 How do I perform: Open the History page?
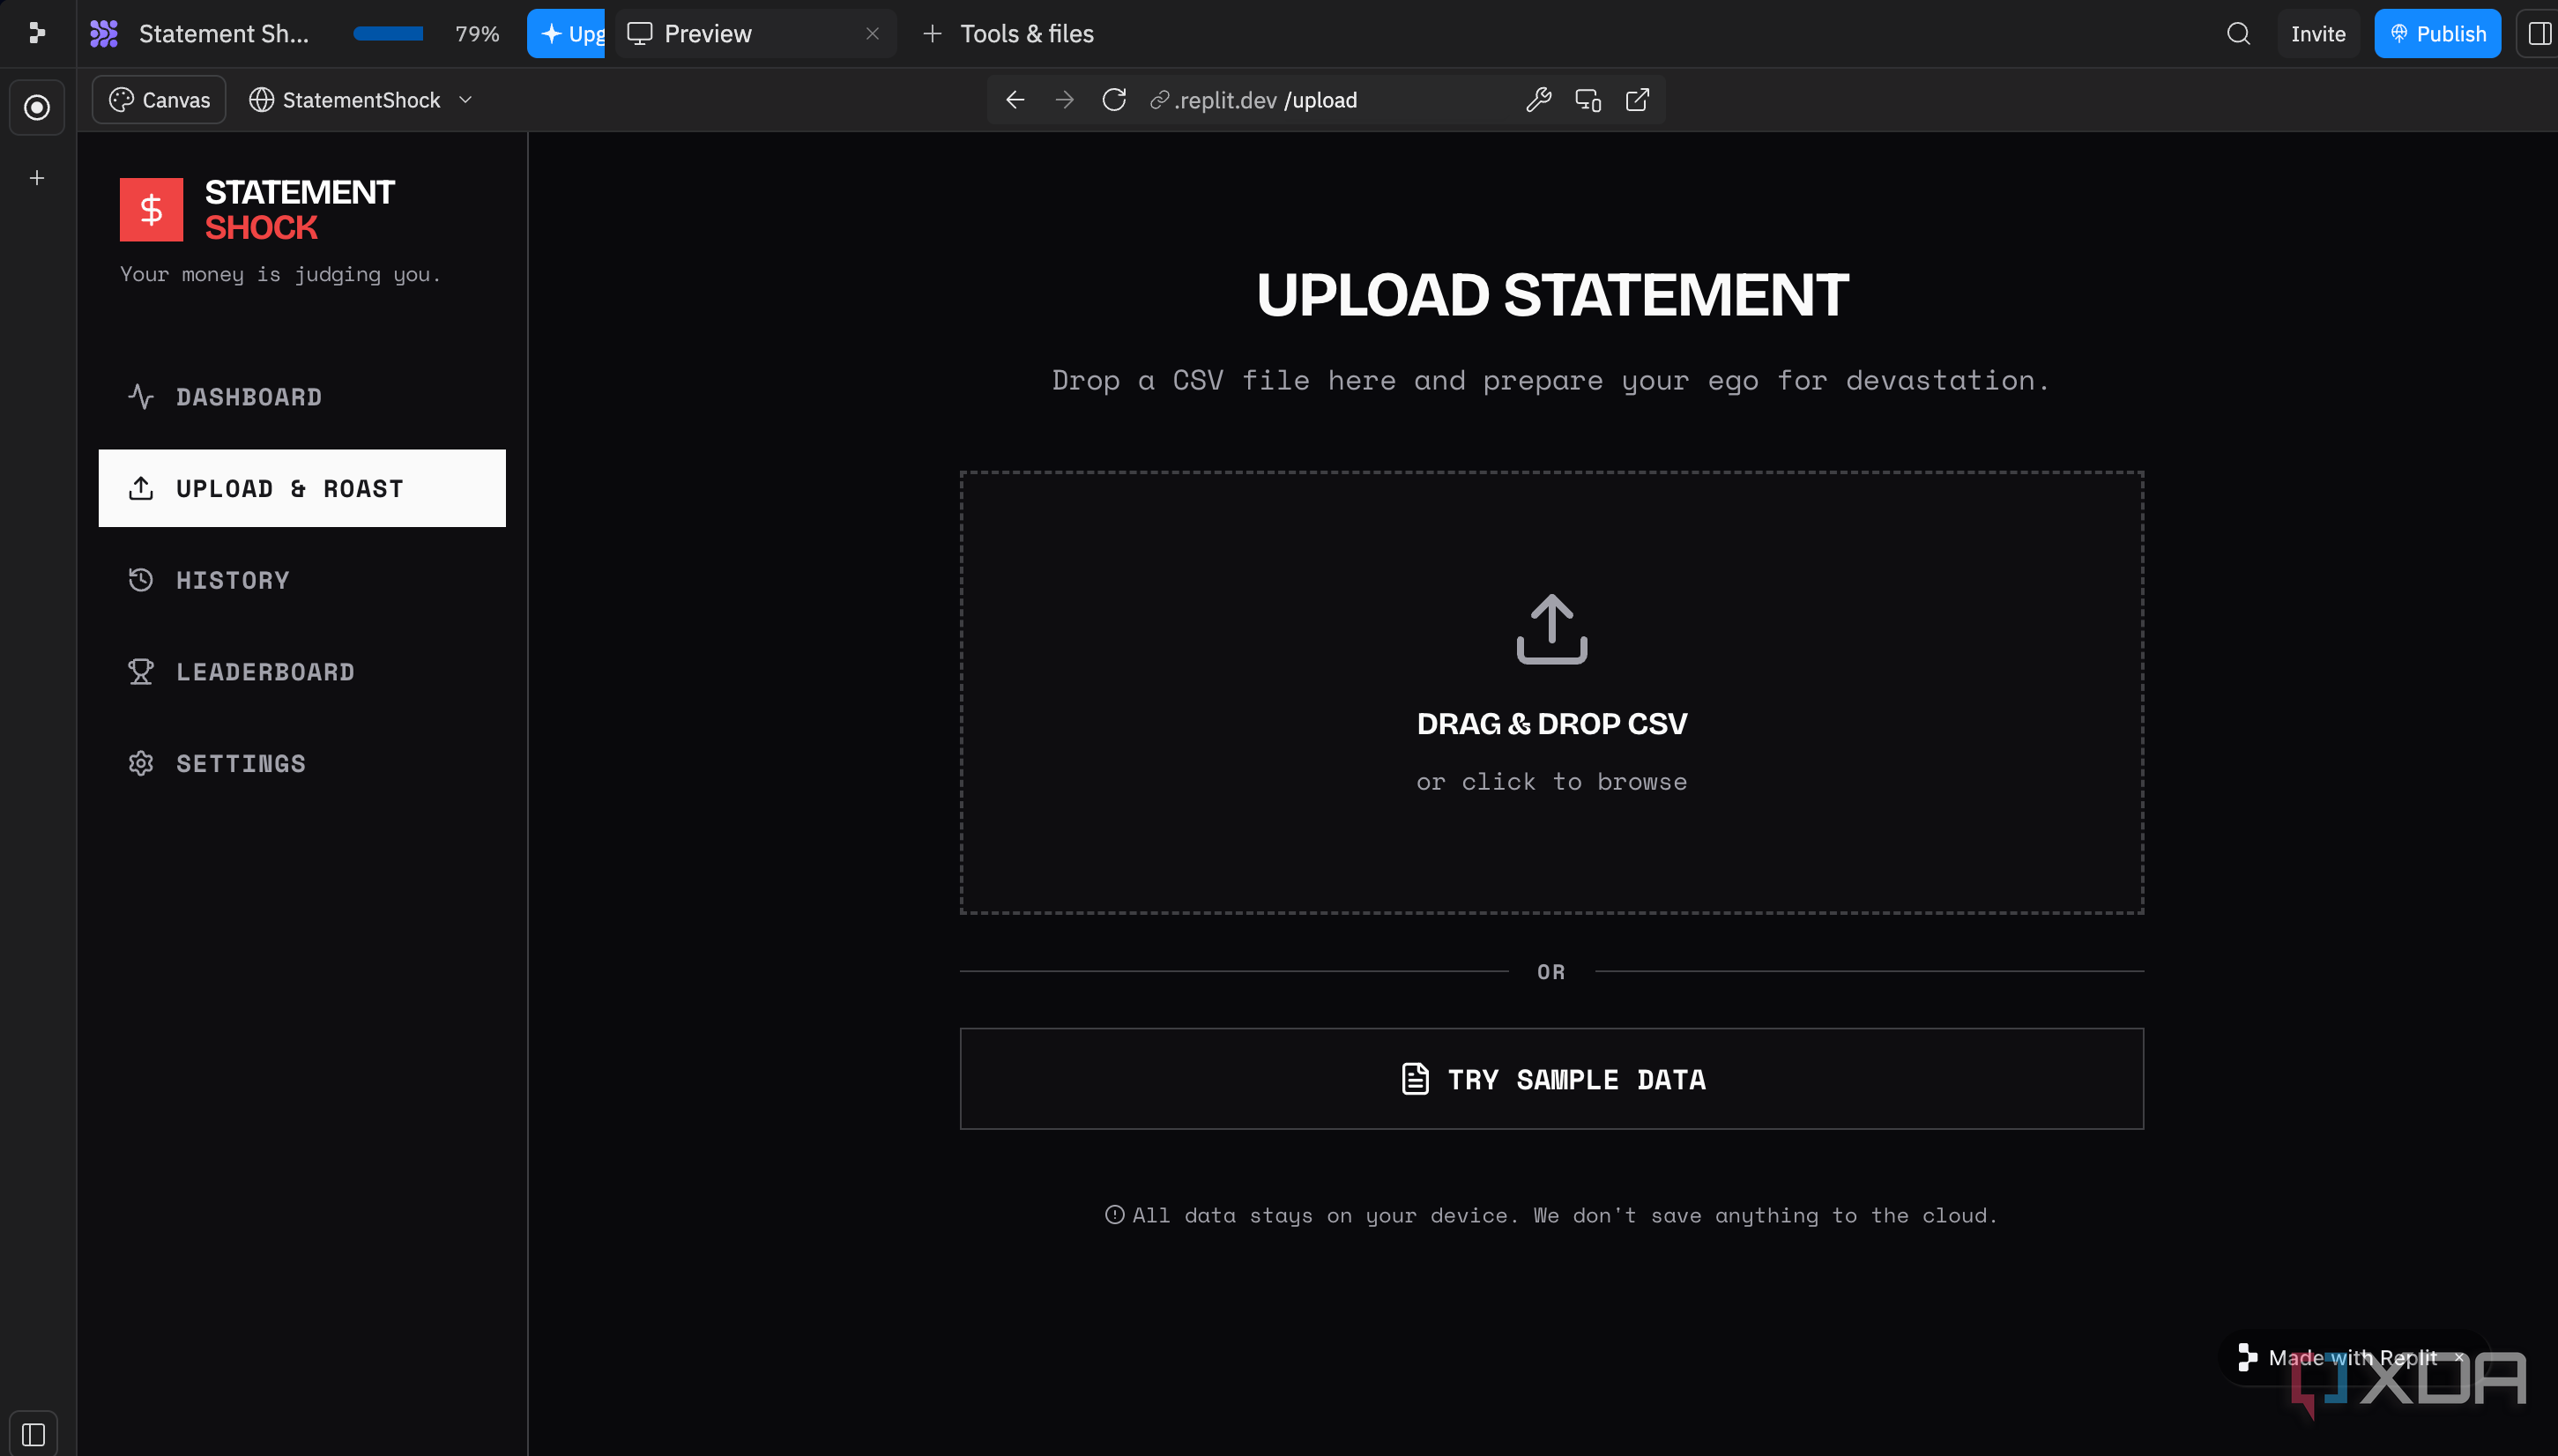click(302, 580)
